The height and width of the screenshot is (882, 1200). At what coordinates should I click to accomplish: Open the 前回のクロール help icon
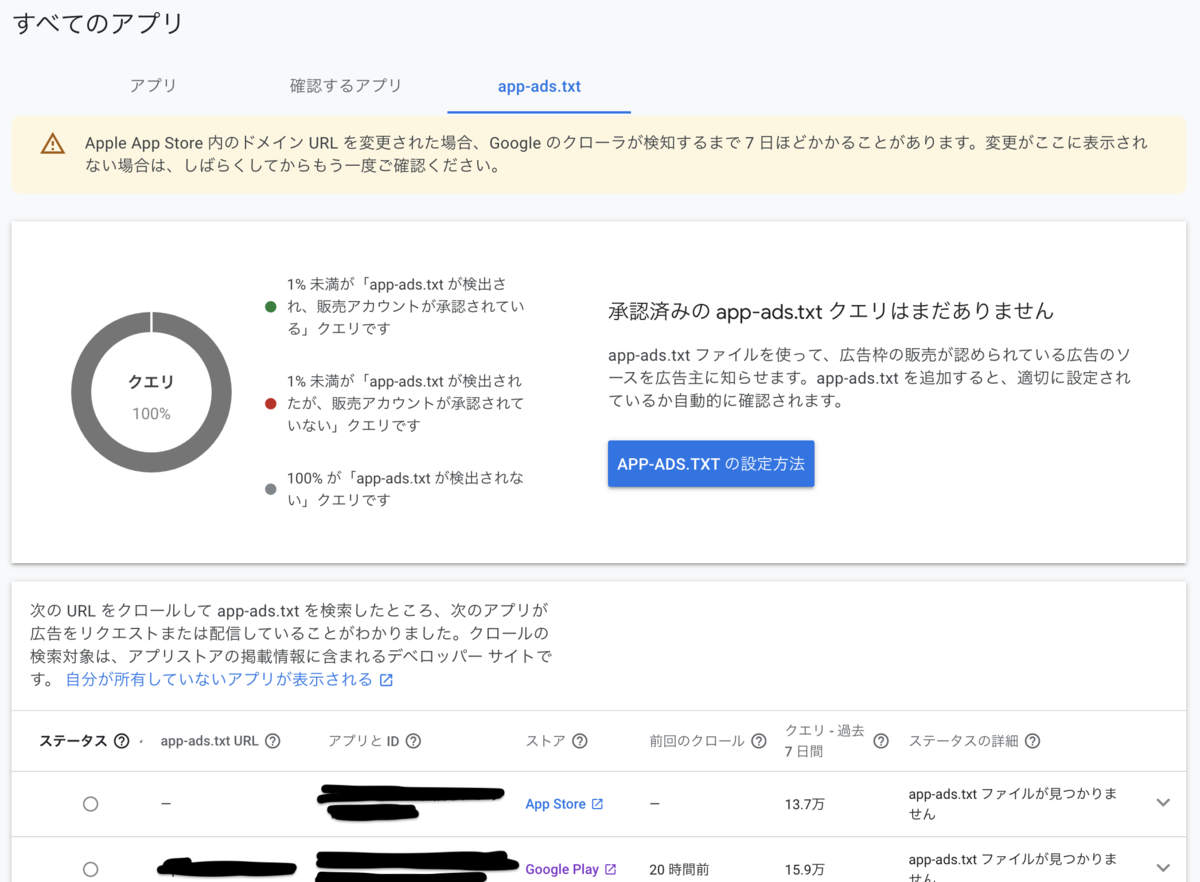pos(758,740)
